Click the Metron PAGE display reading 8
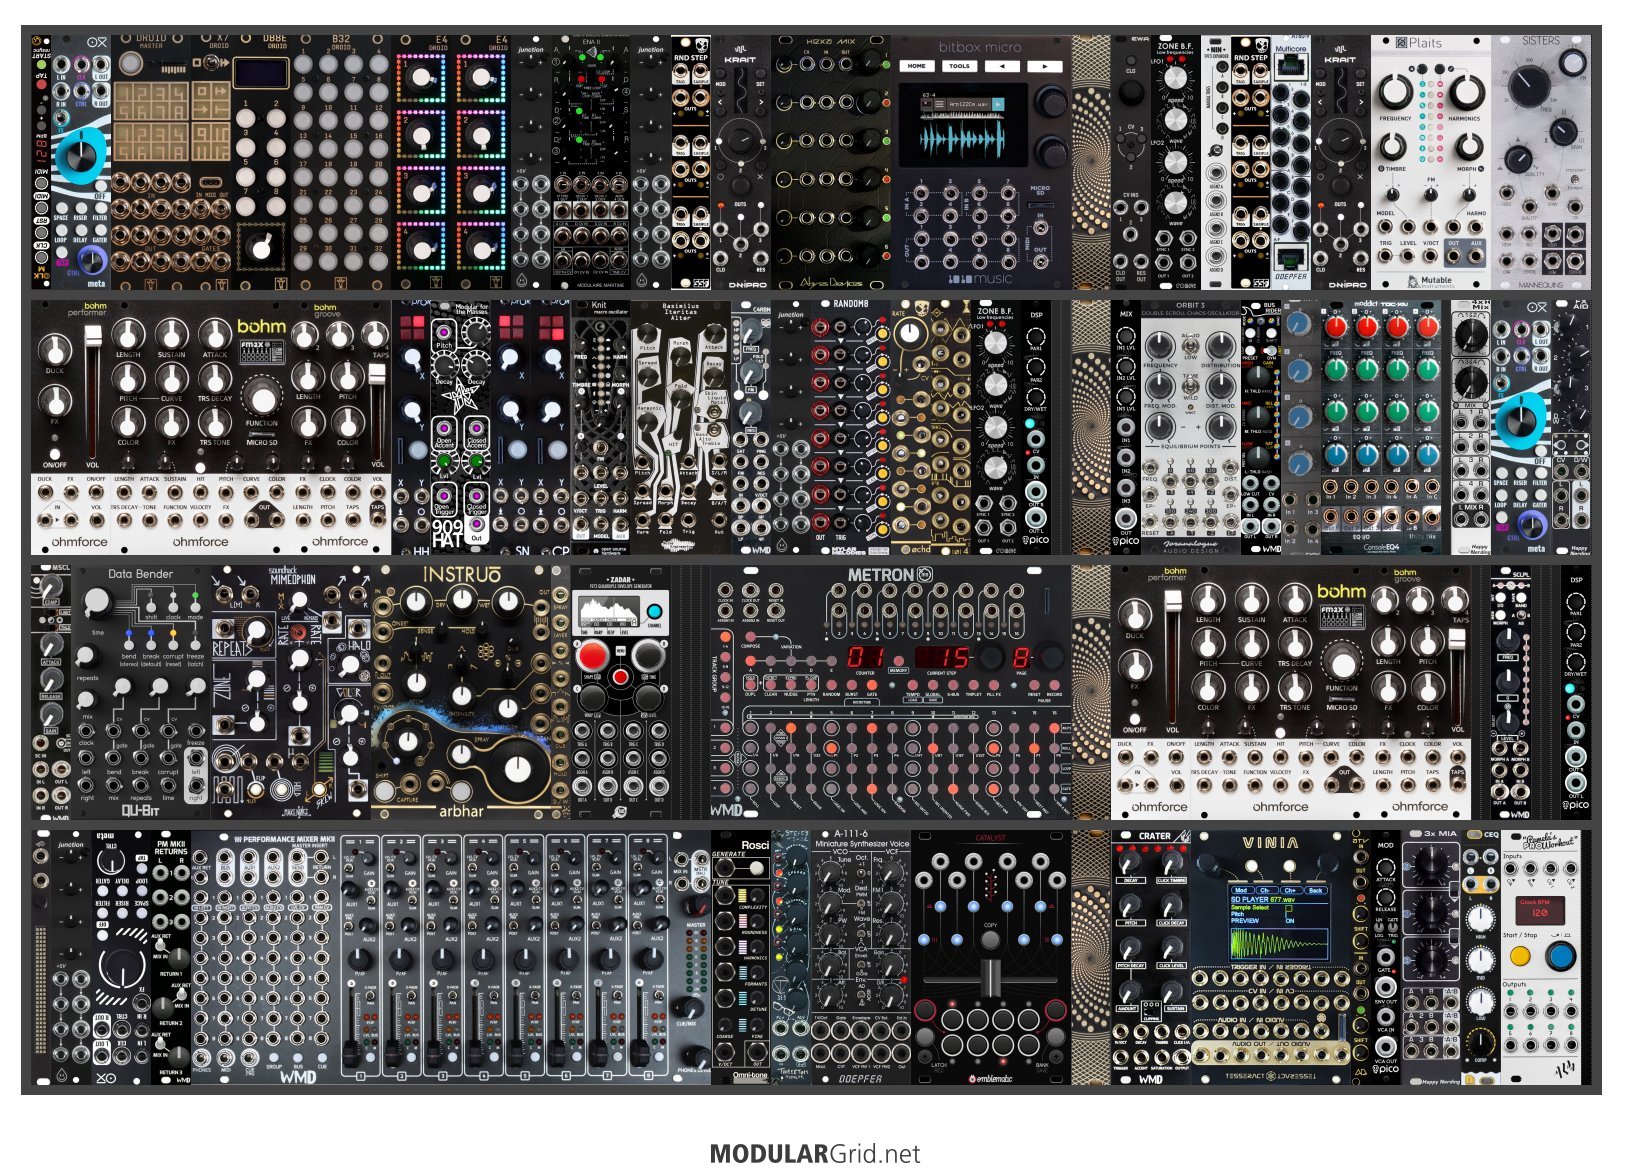1632x1175 pixels. click(1021, 657)
